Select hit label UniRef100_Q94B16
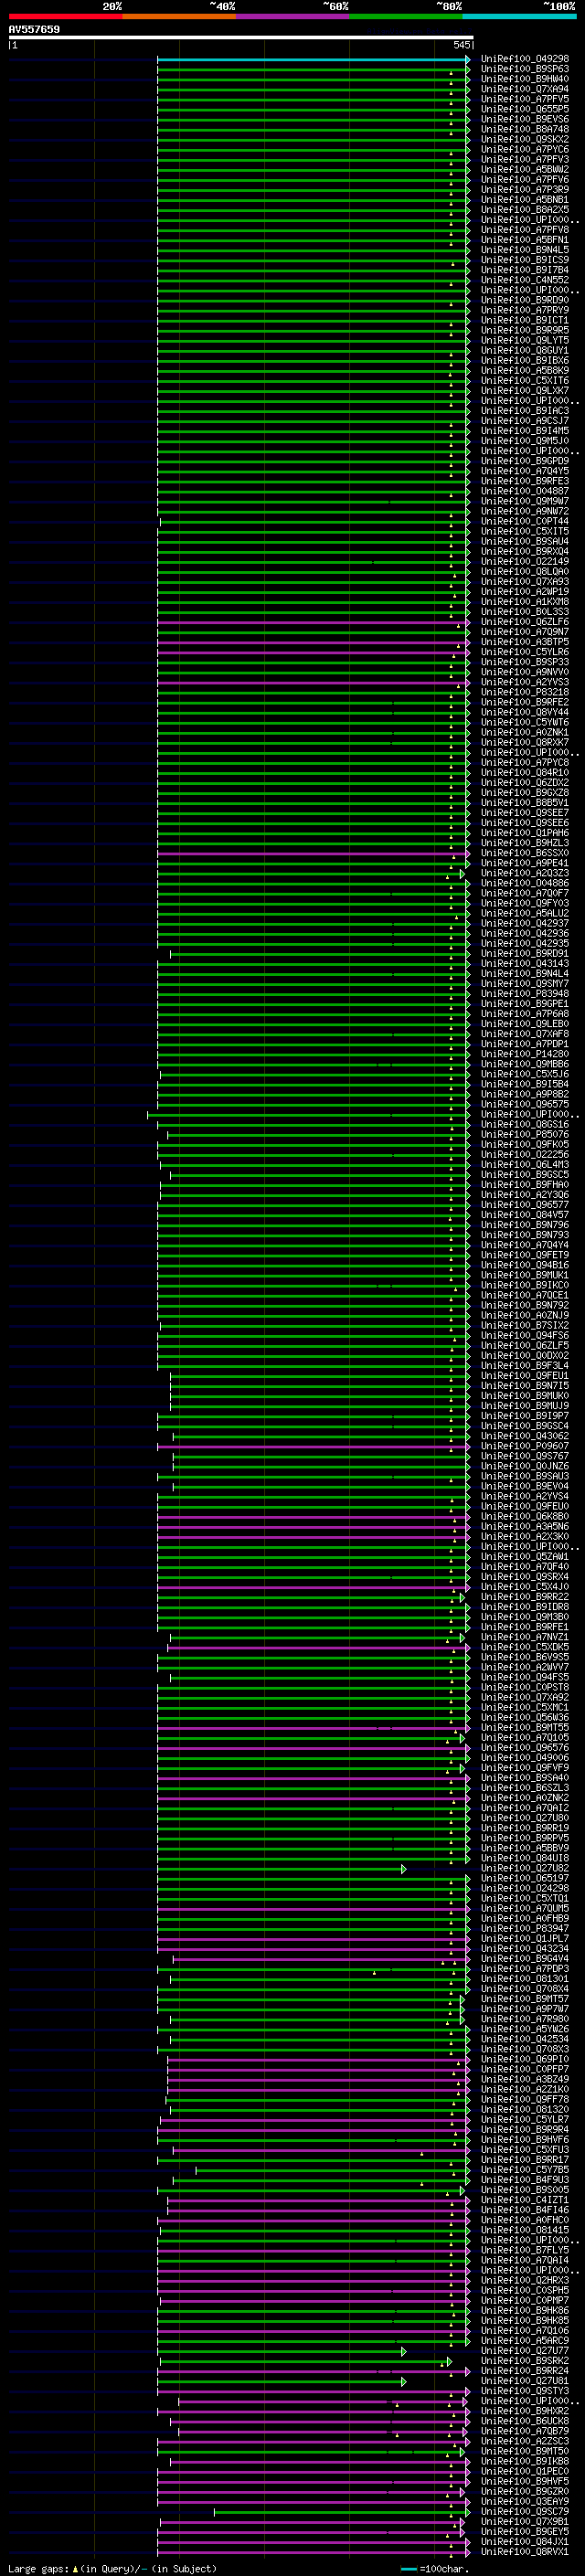The height and width of the screenshot is (2576, 585). point(525,1264)
